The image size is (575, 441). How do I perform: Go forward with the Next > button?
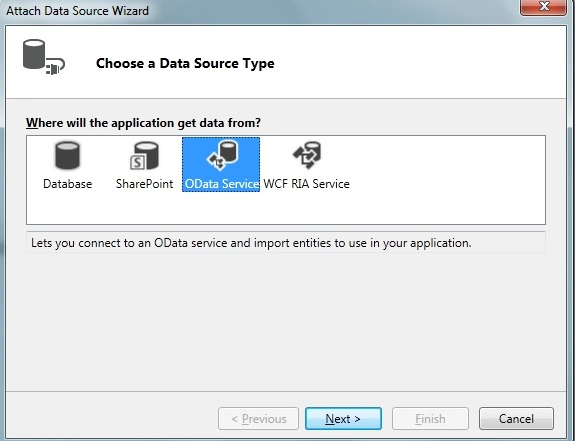(x=343, y=418)
